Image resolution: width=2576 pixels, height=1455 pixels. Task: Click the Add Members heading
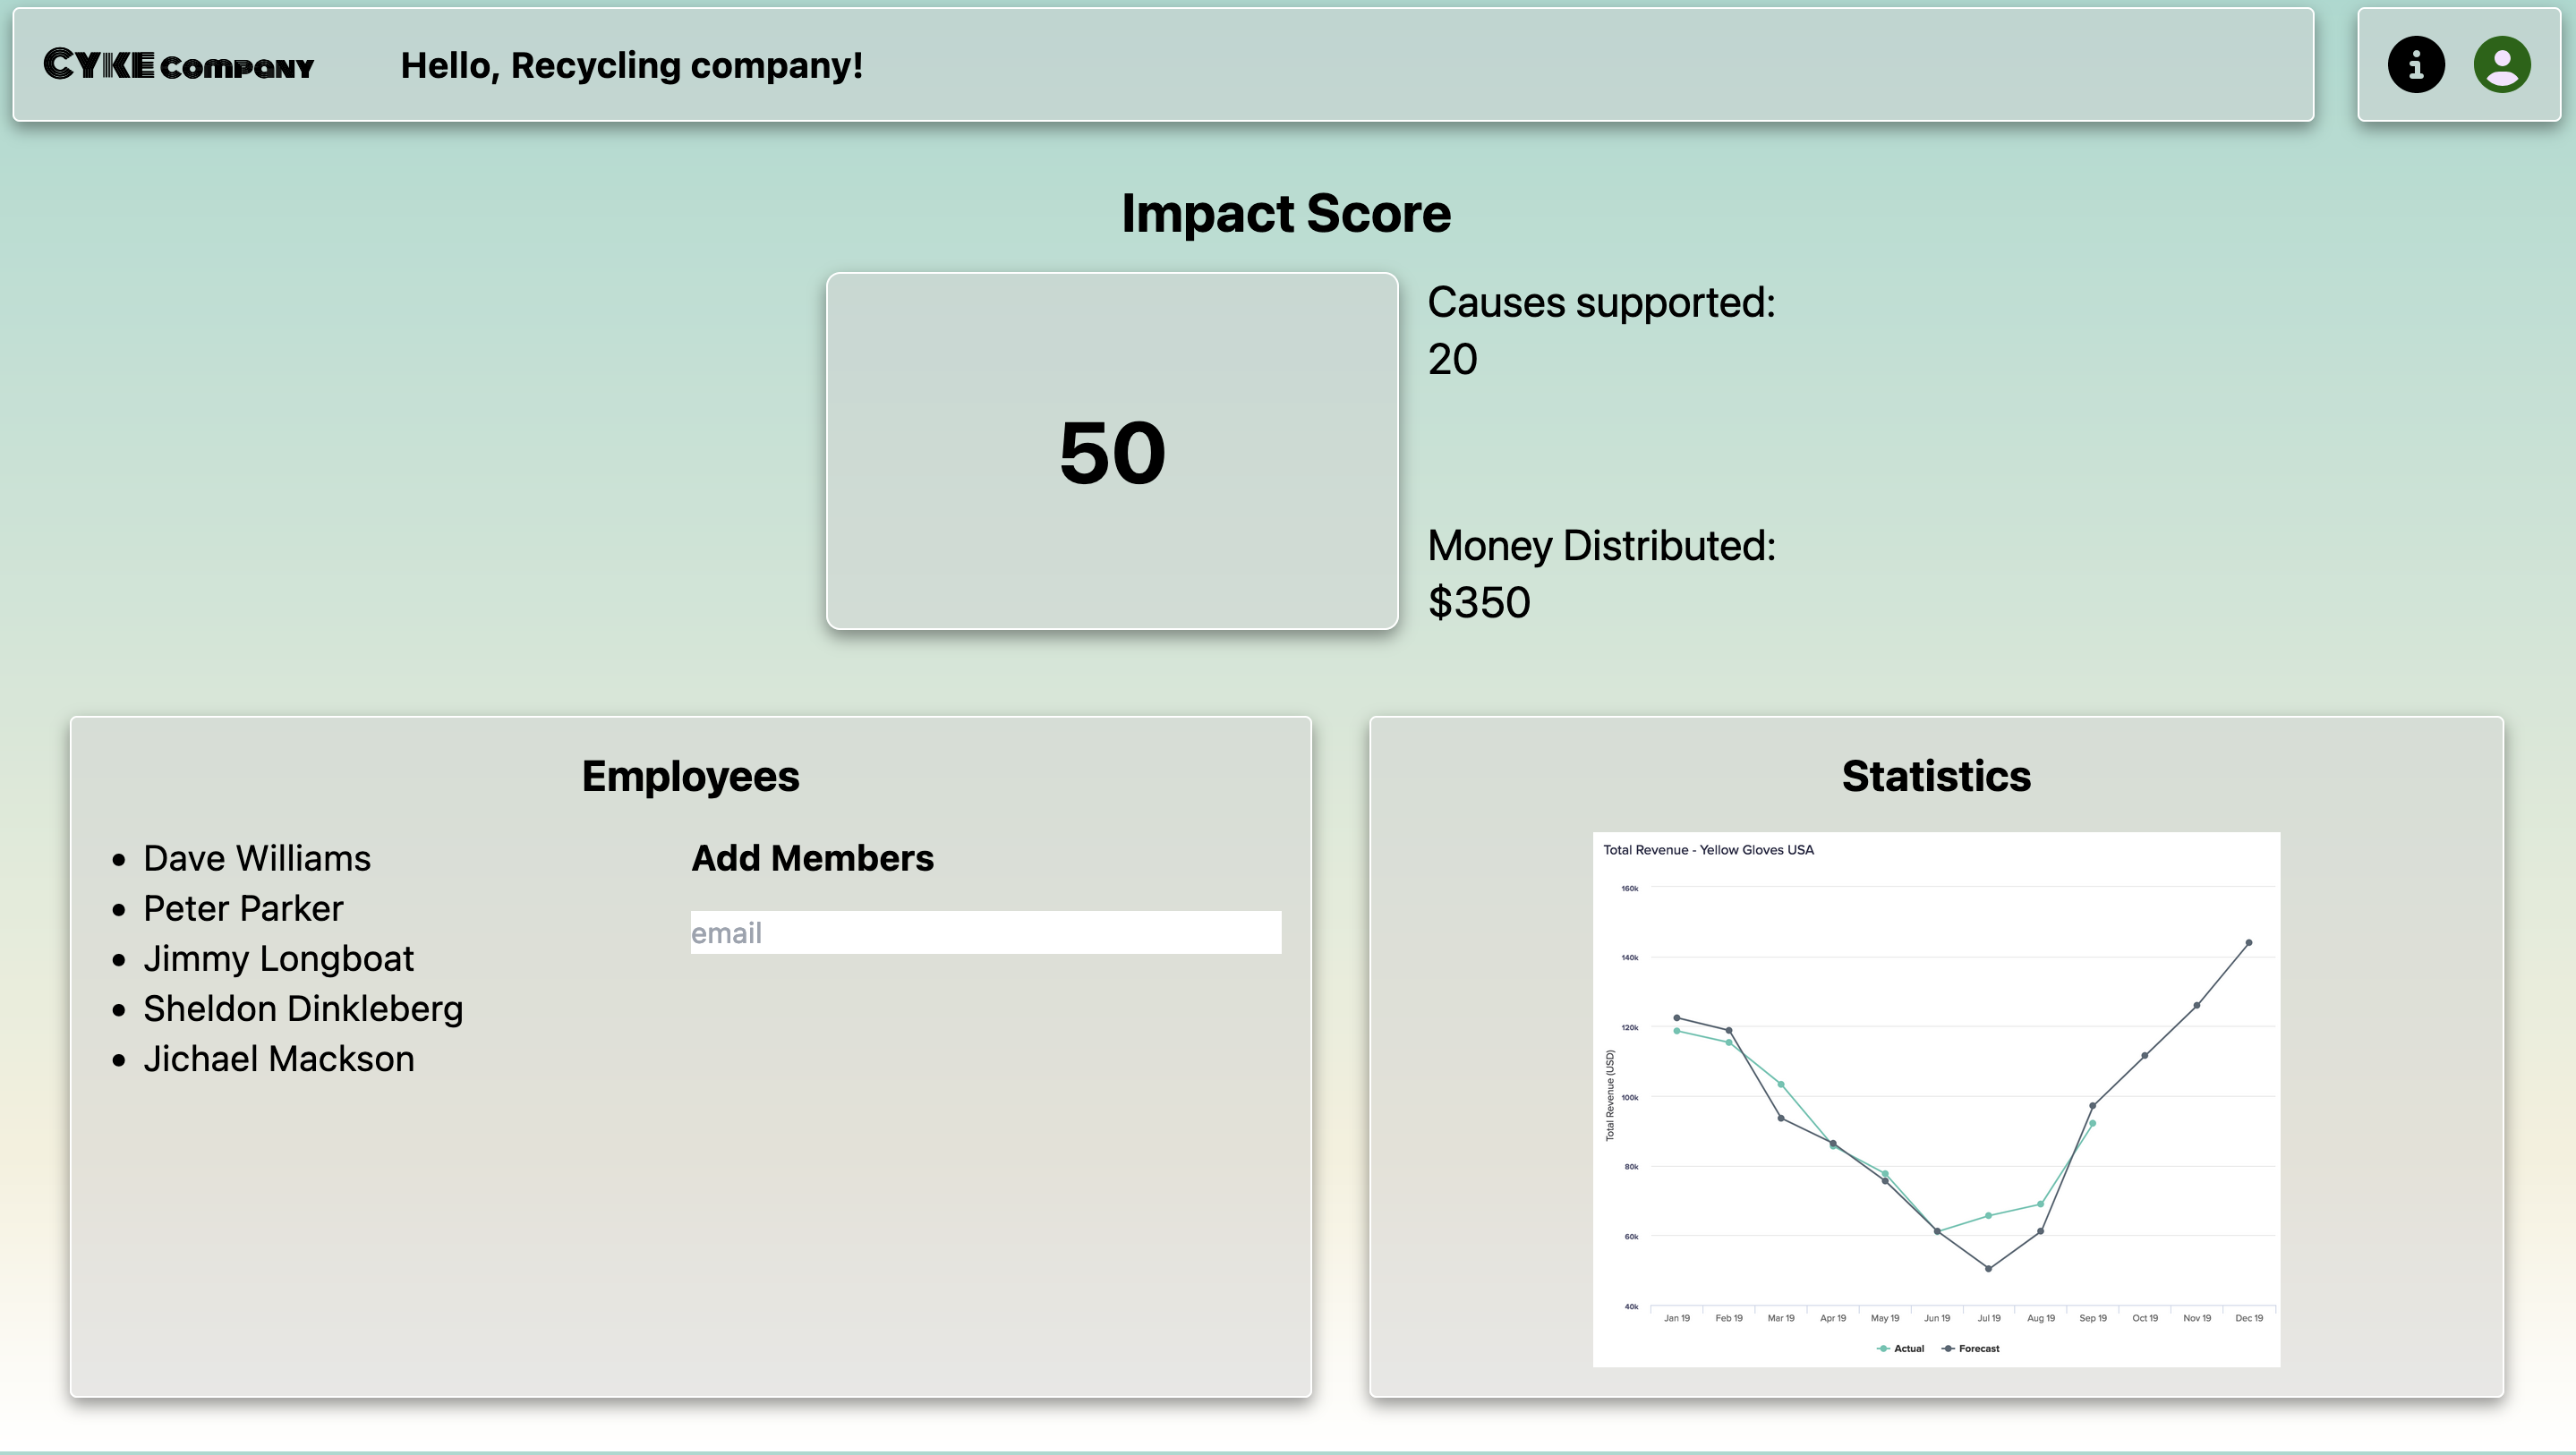pos(812,858)
